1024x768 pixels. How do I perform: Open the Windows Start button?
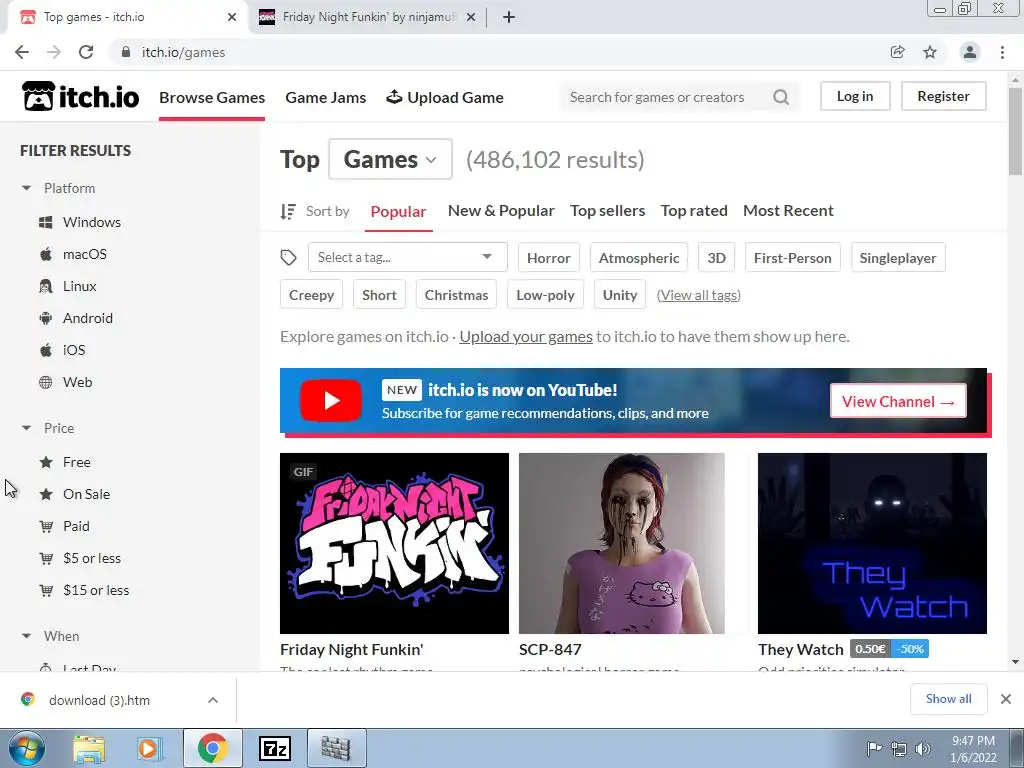(26, 748)
